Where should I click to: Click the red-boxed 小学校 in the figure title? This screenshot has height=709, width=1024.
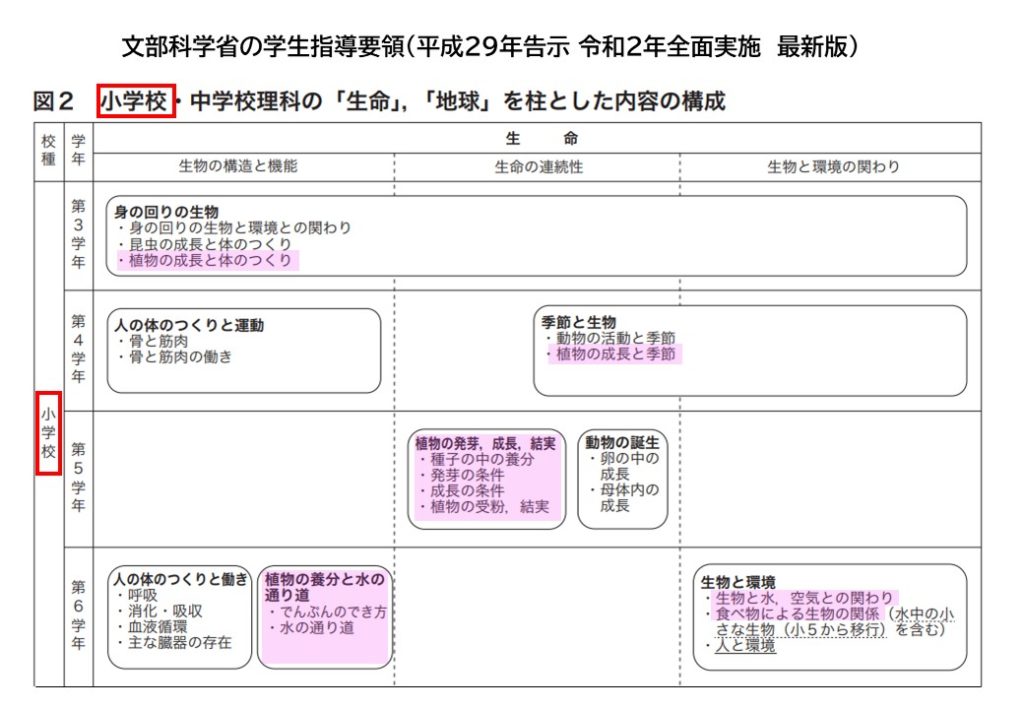click(136, 101)
